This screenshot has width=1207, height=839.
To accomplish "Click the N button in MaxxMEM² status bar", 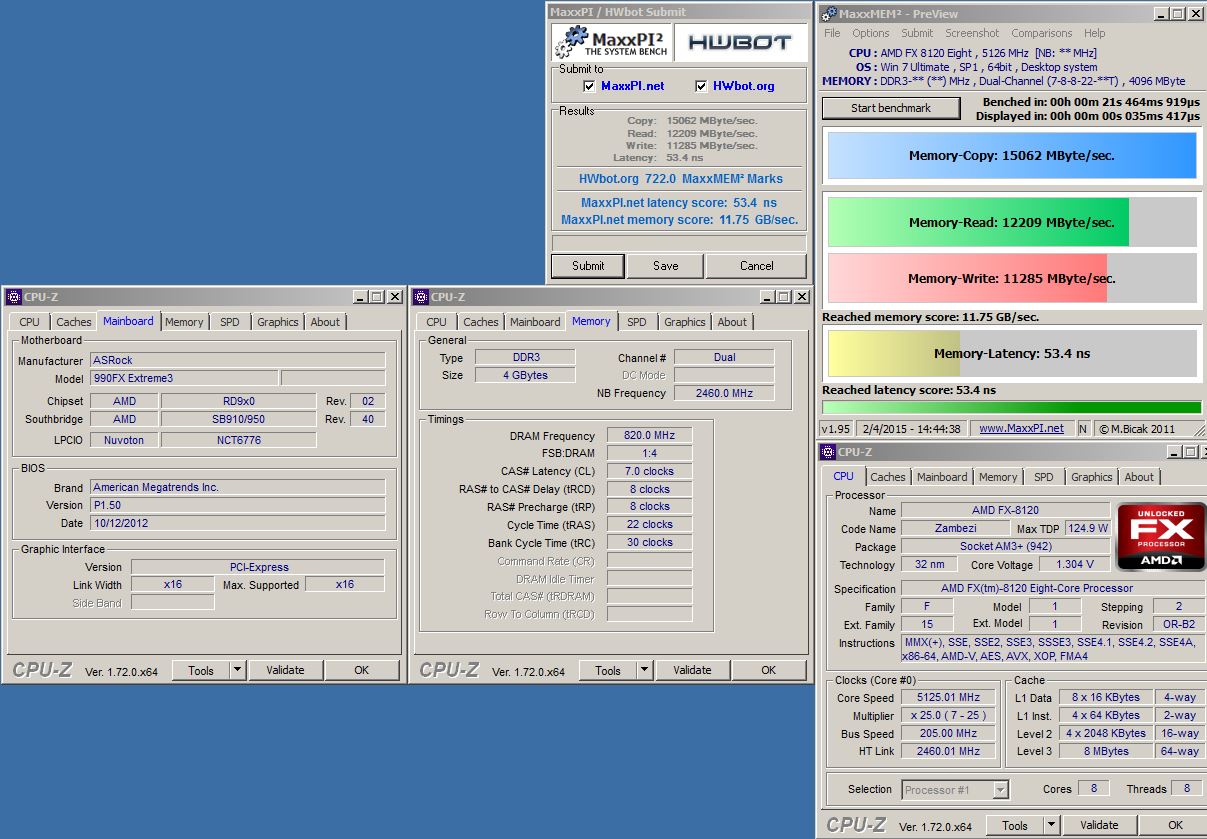I will pyautogui.click(x=1084, y=428).
